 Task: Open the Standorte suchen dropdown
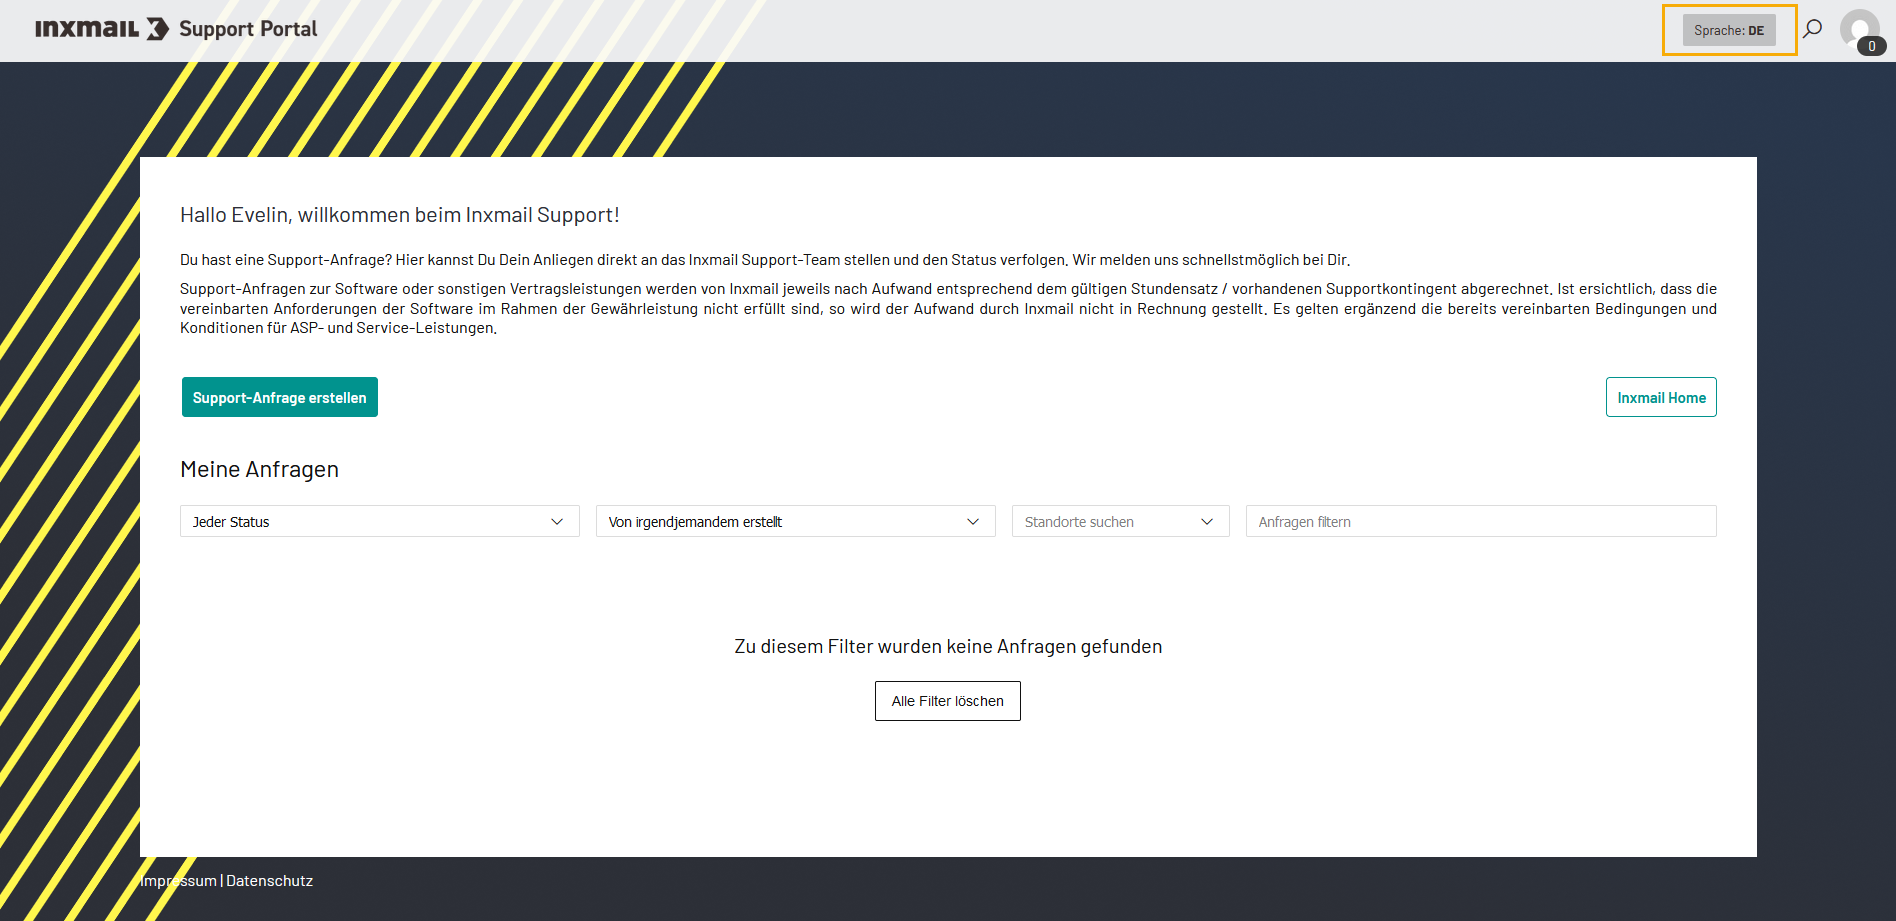pos(1121,521)
